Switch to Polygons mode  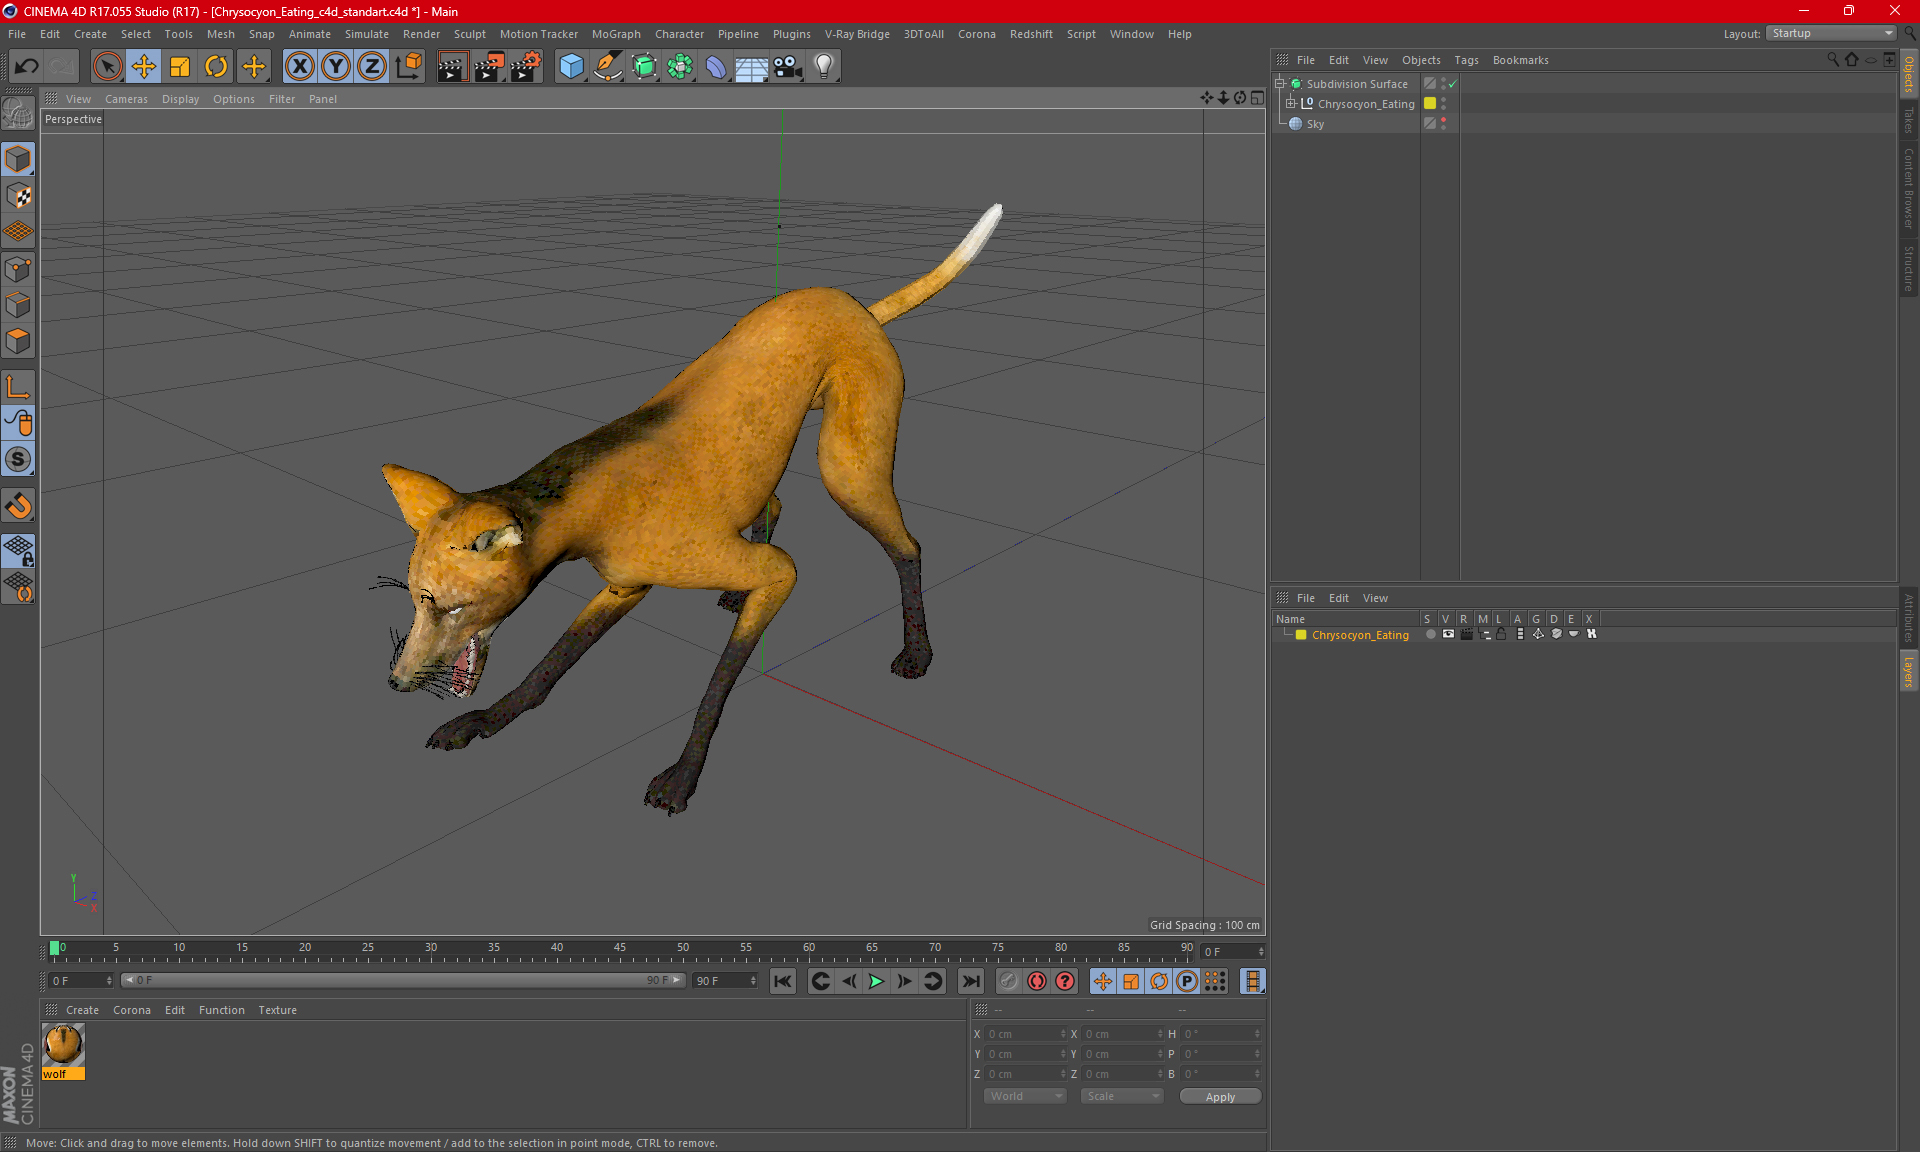click(x=18, y=341)
